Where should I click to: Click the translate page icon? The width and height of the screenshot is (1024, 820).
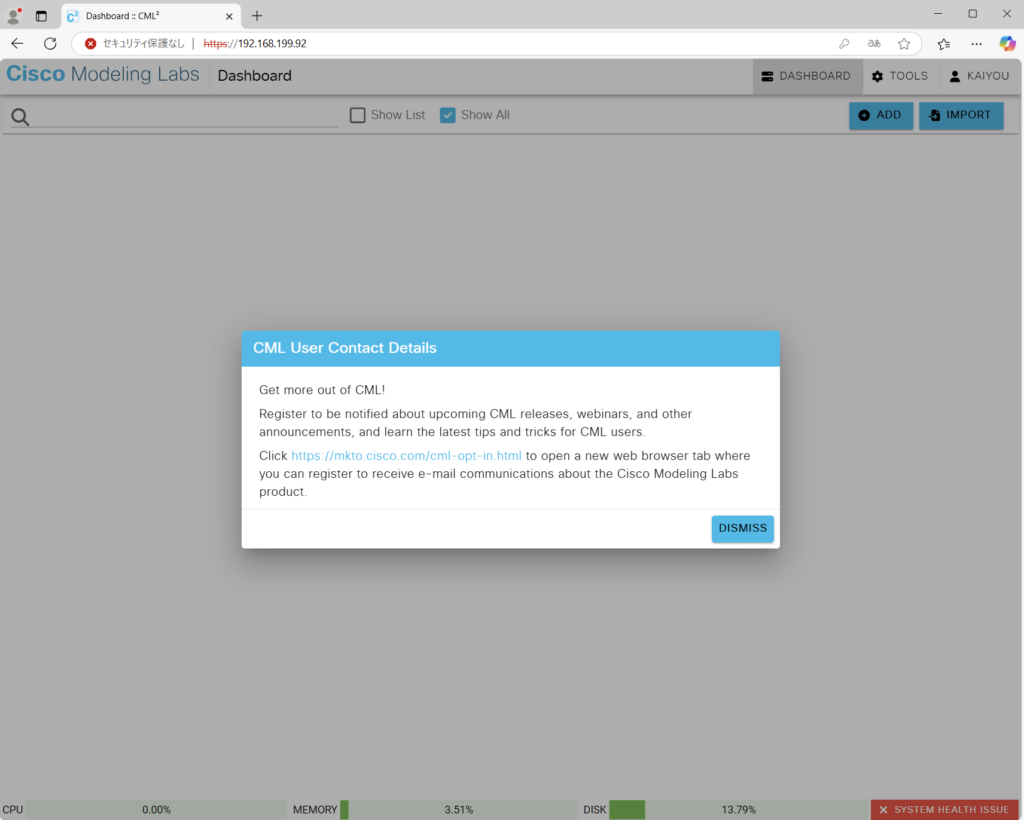coord(874,44)
